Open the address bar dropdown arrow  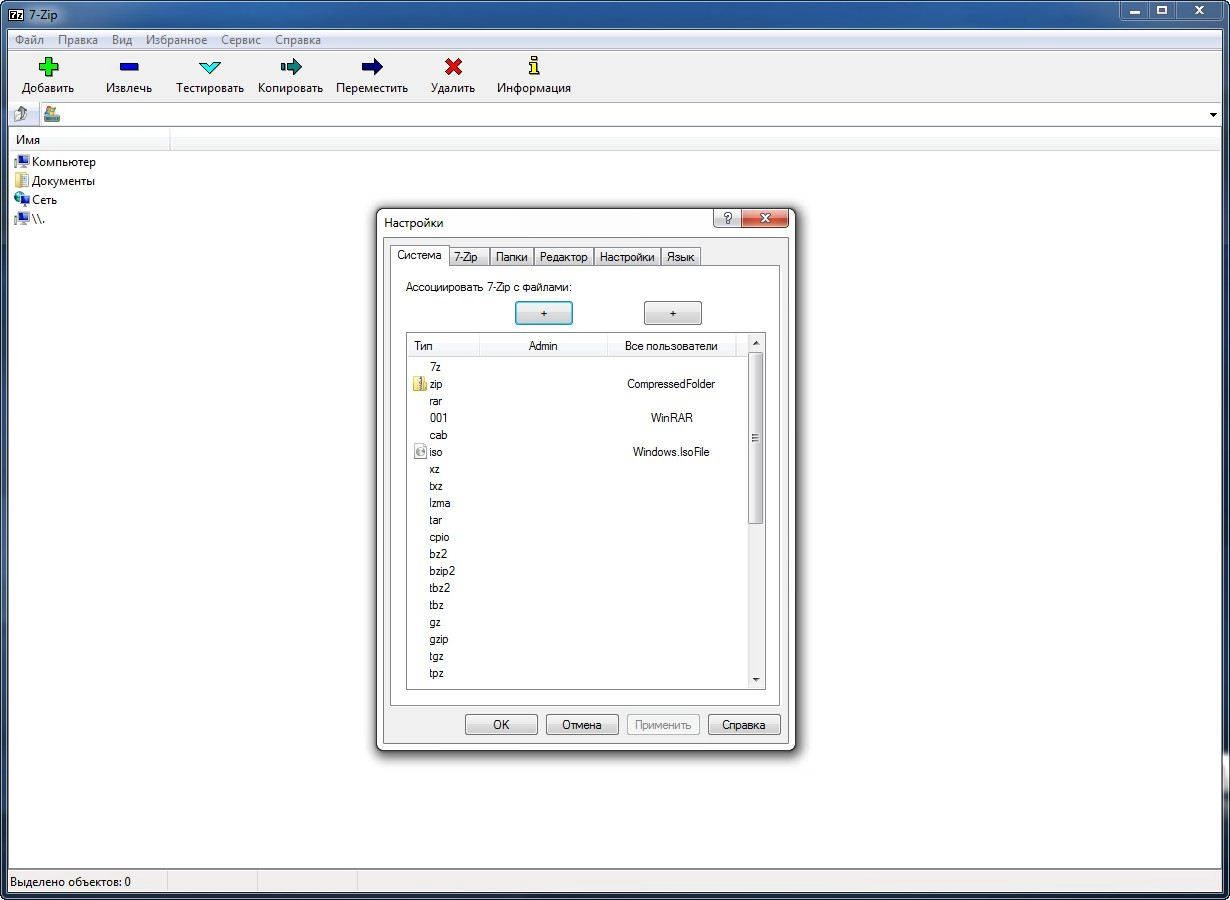click(1214, 115)
